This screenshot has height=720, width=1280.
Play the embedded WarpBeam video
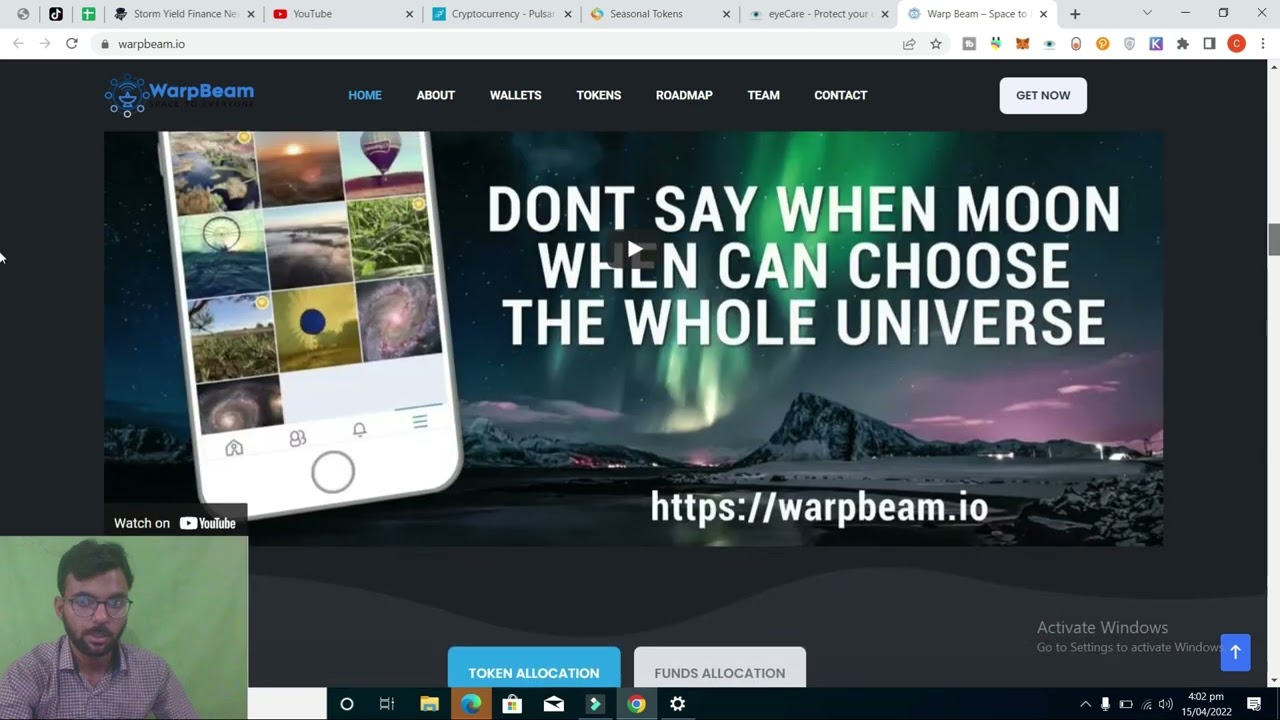[x=634, y=248]
